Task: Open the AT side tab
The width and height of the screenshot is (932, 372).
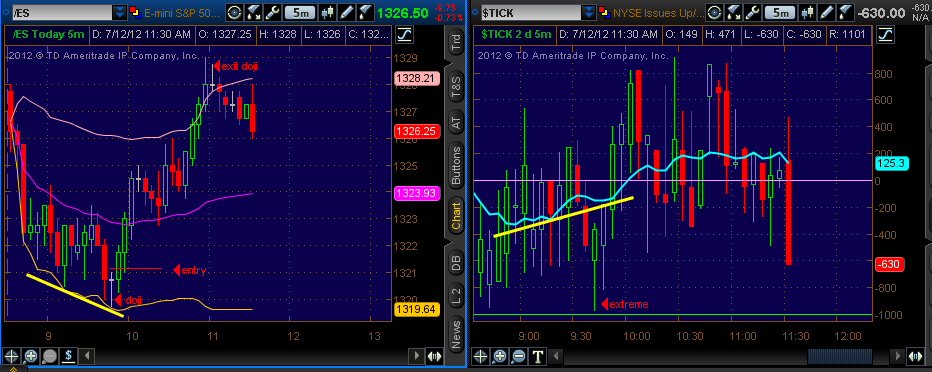Action: [456, 123]
